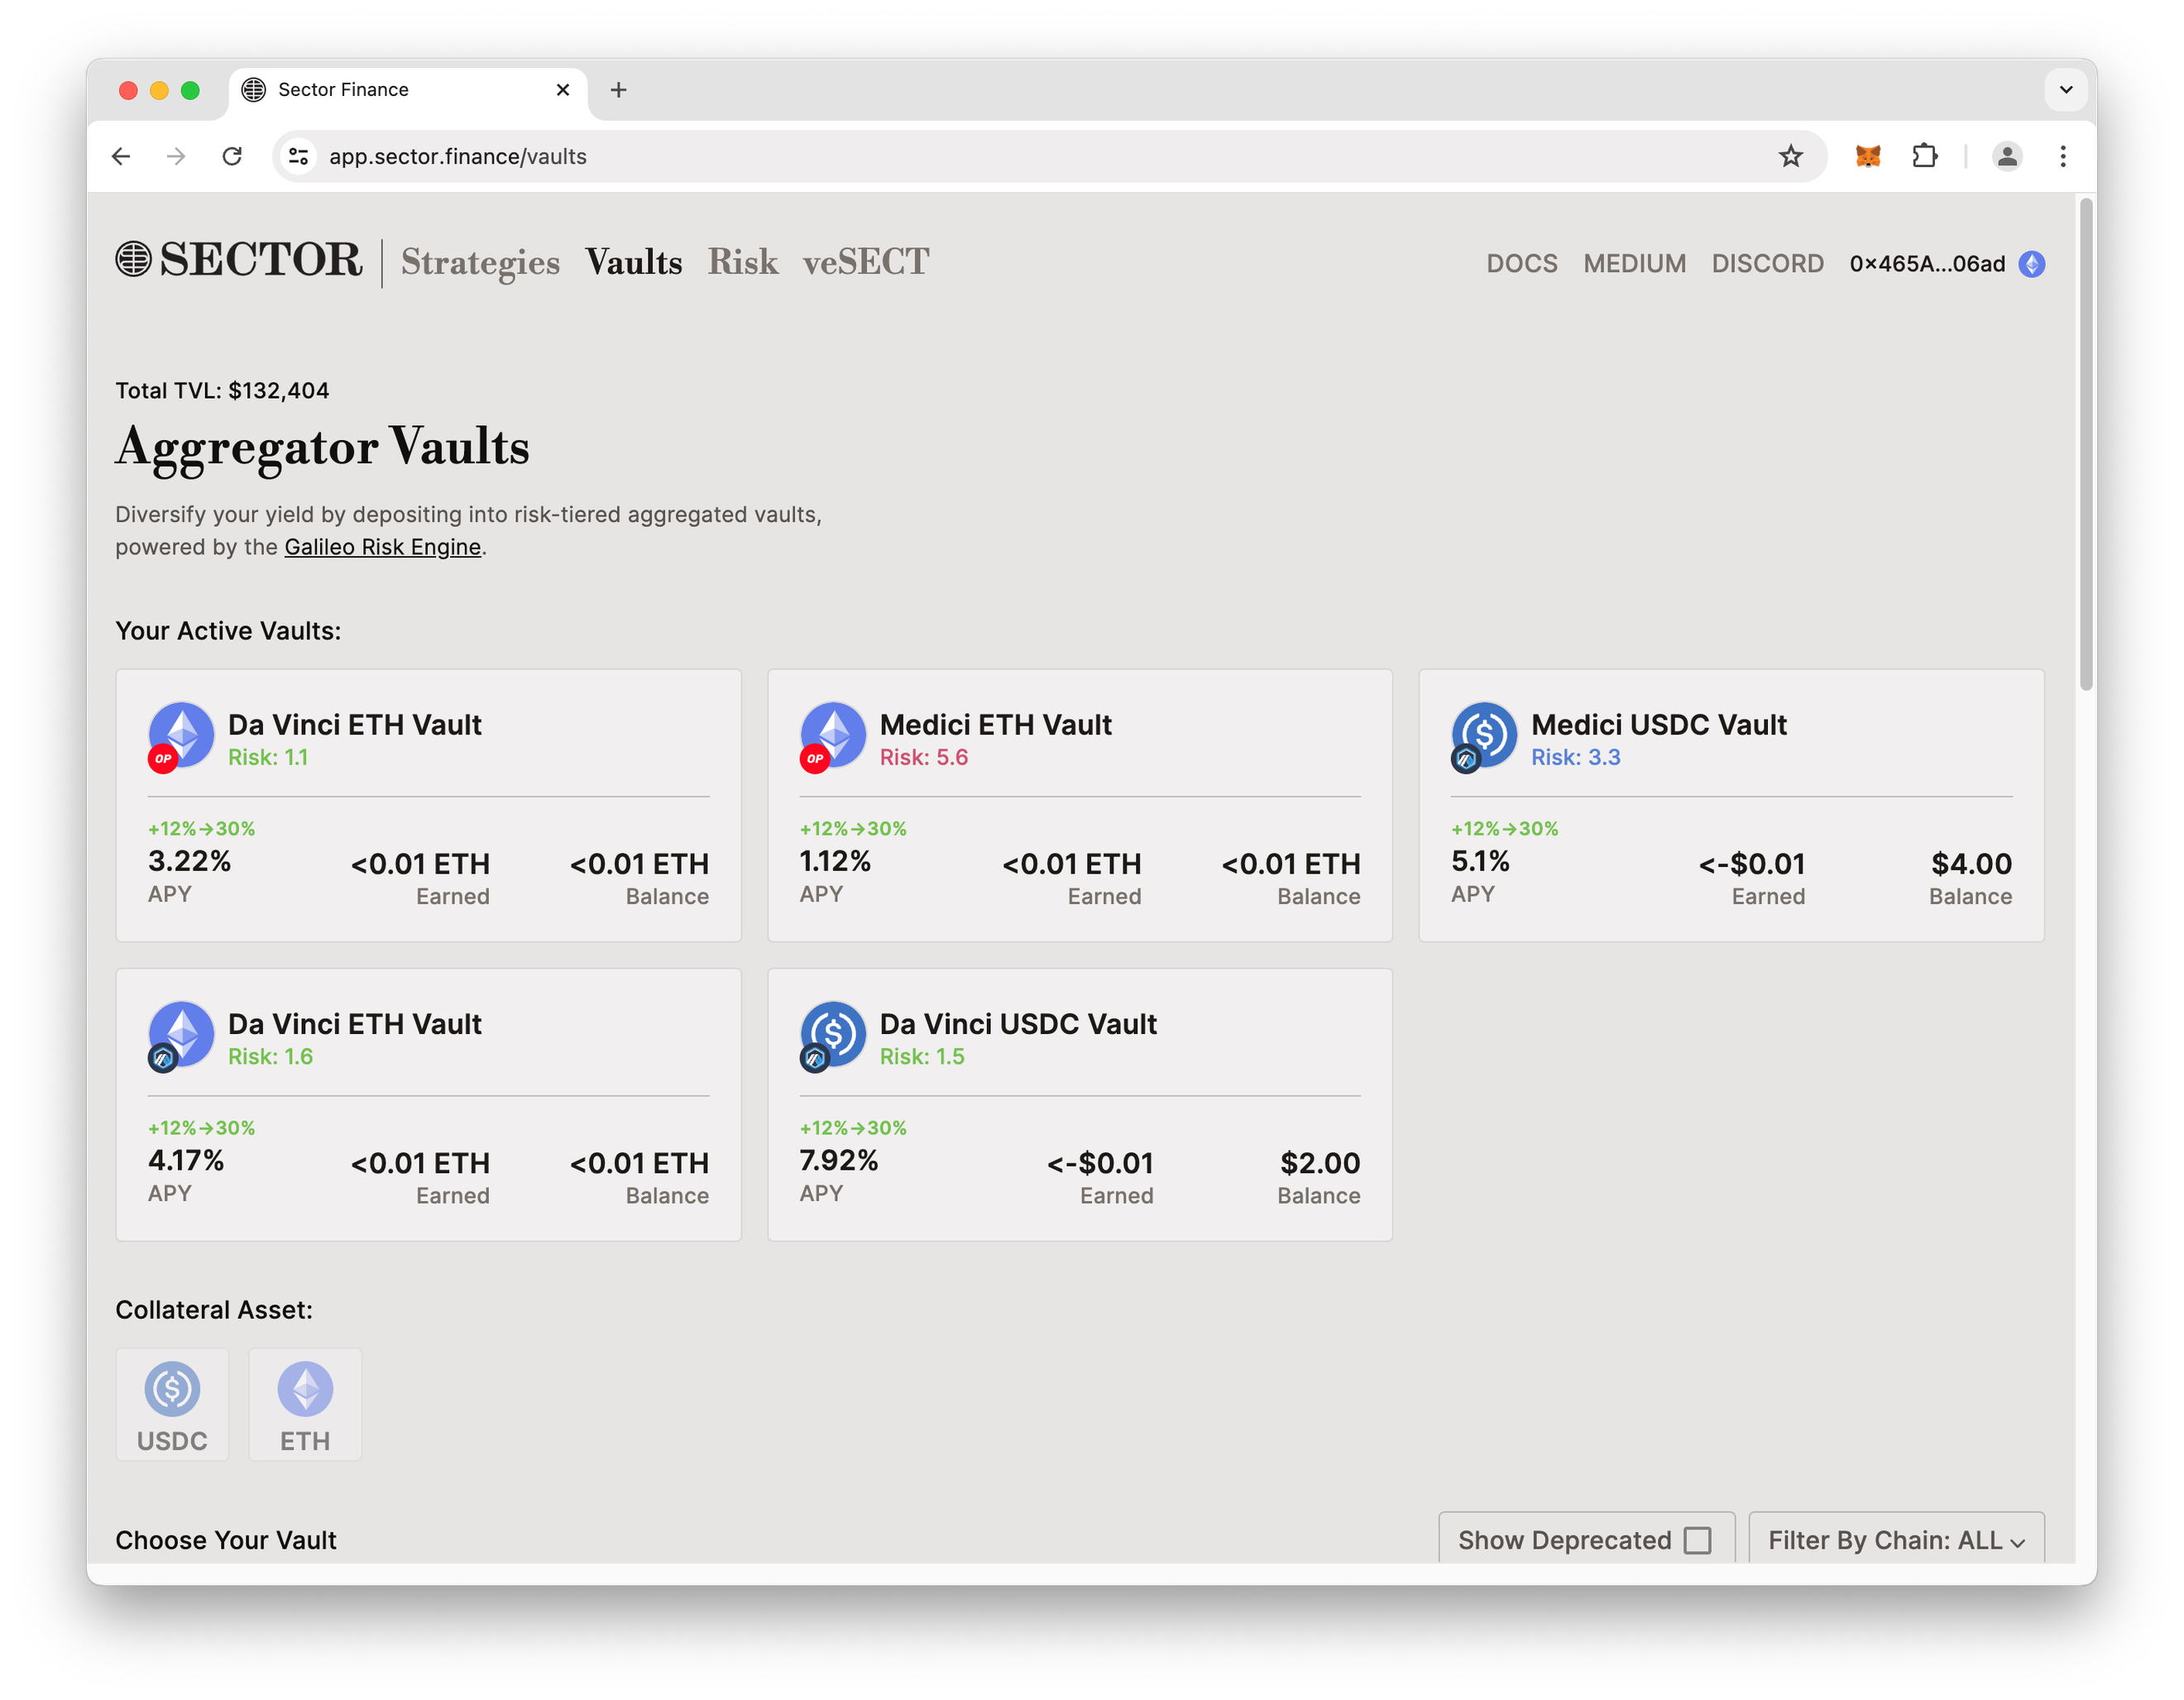Open the Chrome three-dot menu
Viewport: 2184px width, 1700px height.
2062,156
